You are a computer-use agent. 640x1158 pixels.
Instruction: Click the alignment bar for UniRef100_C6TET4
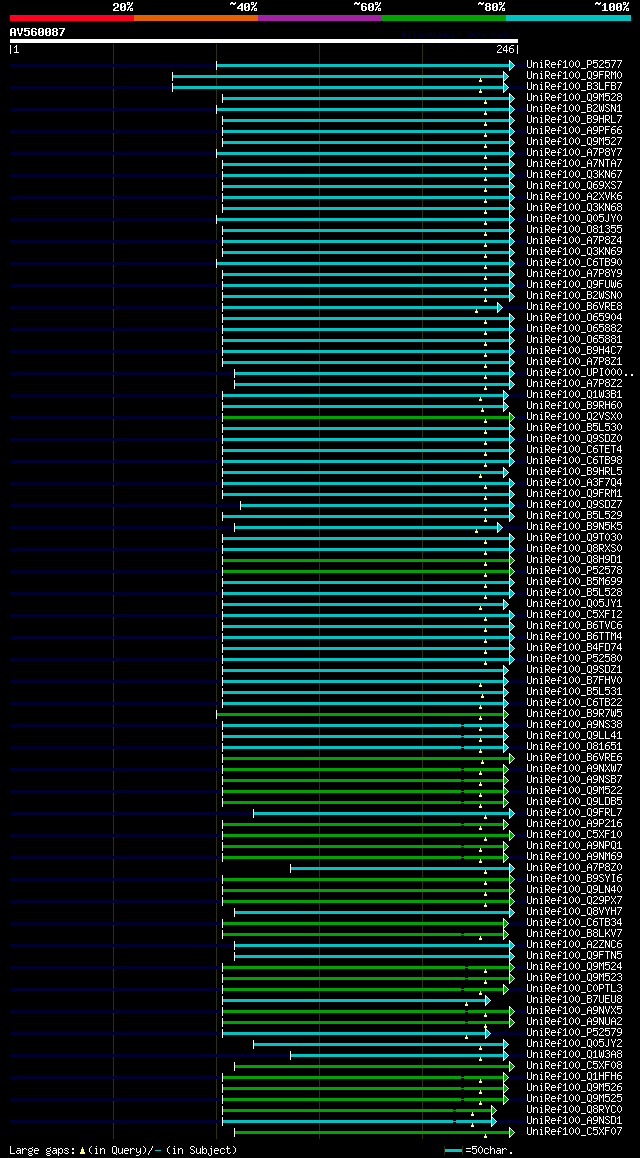click(367, 450)
